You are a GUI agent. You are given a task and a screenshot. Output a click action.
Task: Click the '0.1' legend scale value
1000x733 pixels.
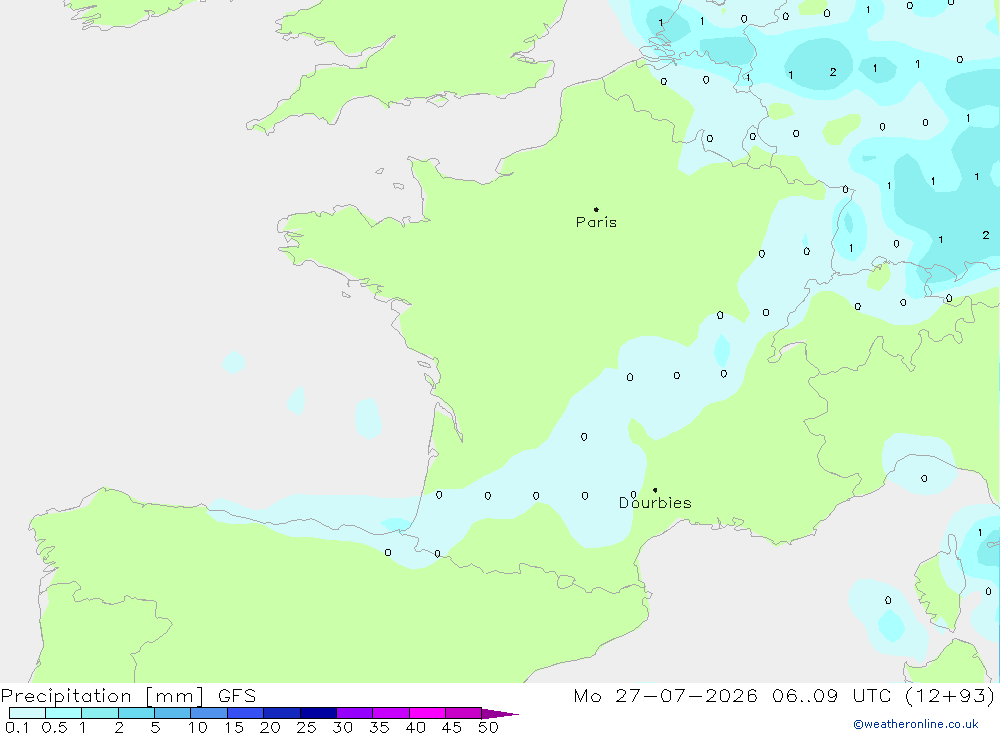point(17,727)
